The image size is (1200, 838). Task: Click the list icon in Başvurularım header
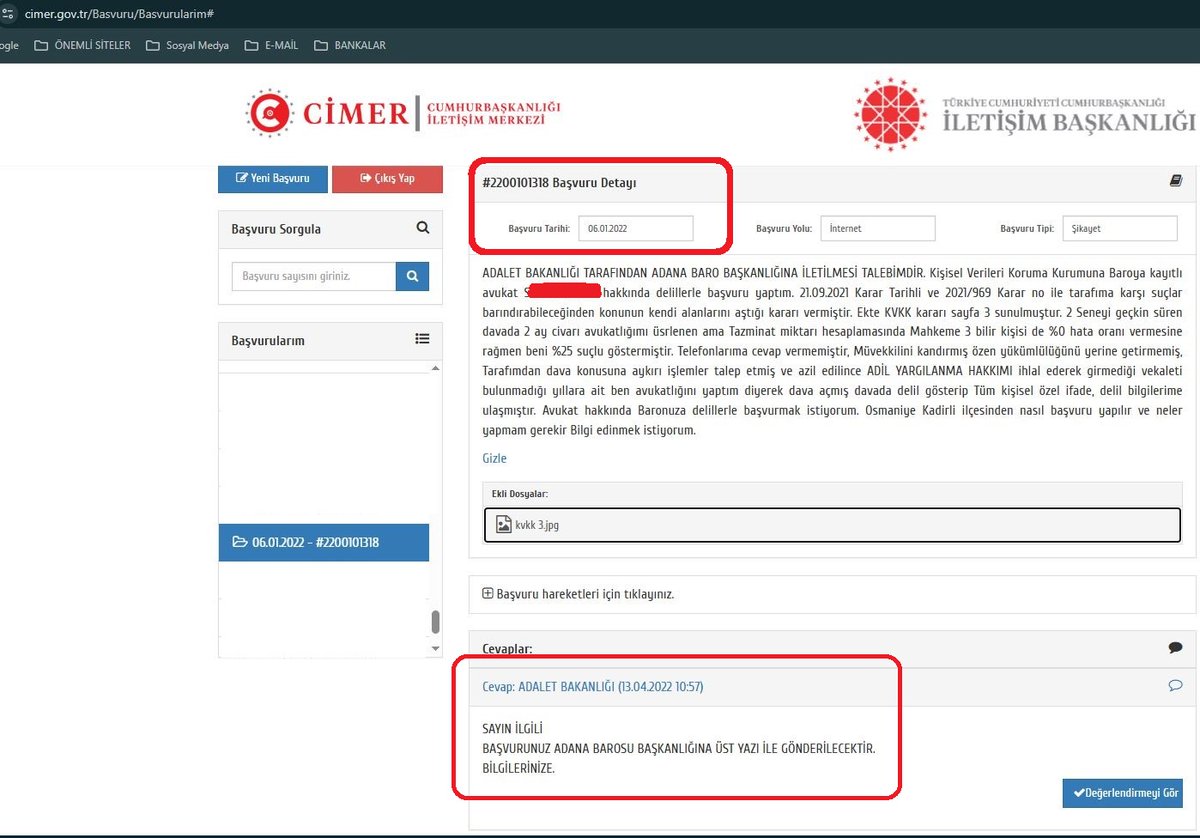[x=422, y=339]
